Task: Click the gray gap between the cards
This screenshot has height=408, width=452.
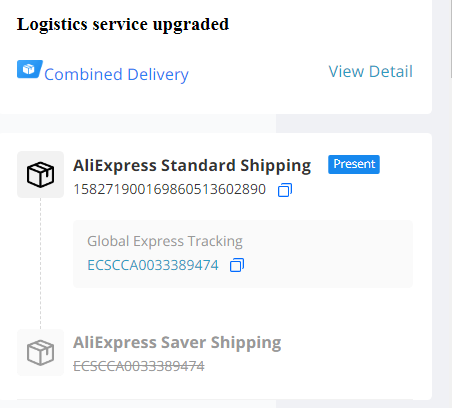Action: coord(216,123)
